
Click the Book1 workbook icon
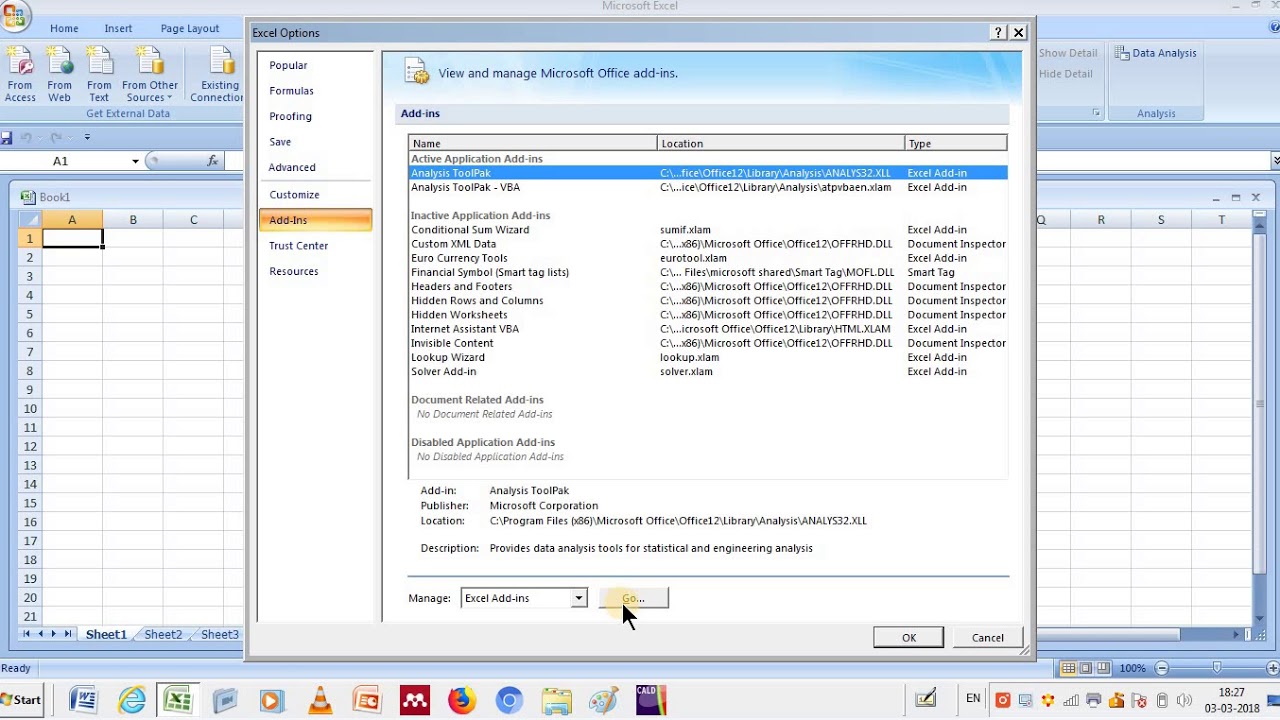28,197
